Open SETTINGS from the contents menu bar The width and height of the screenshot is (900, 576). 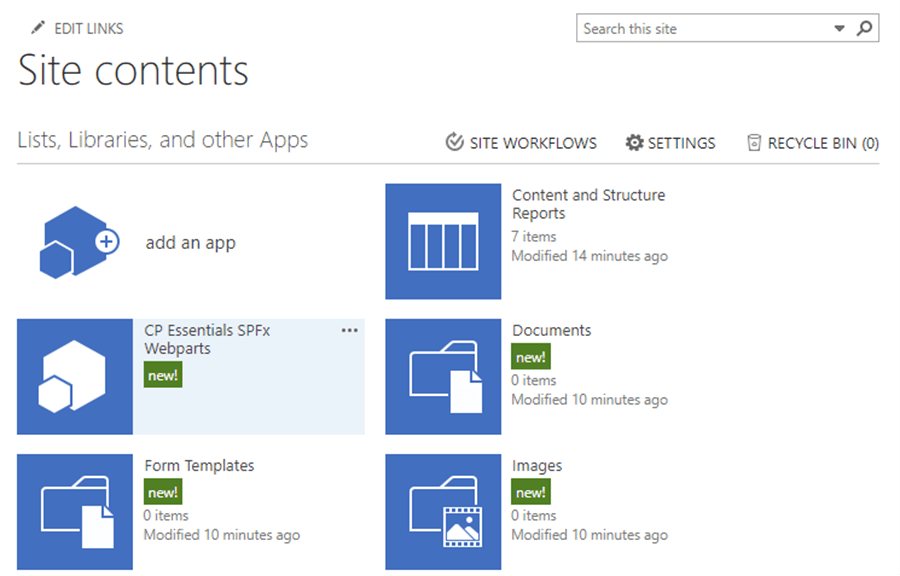tap(682, 143)
